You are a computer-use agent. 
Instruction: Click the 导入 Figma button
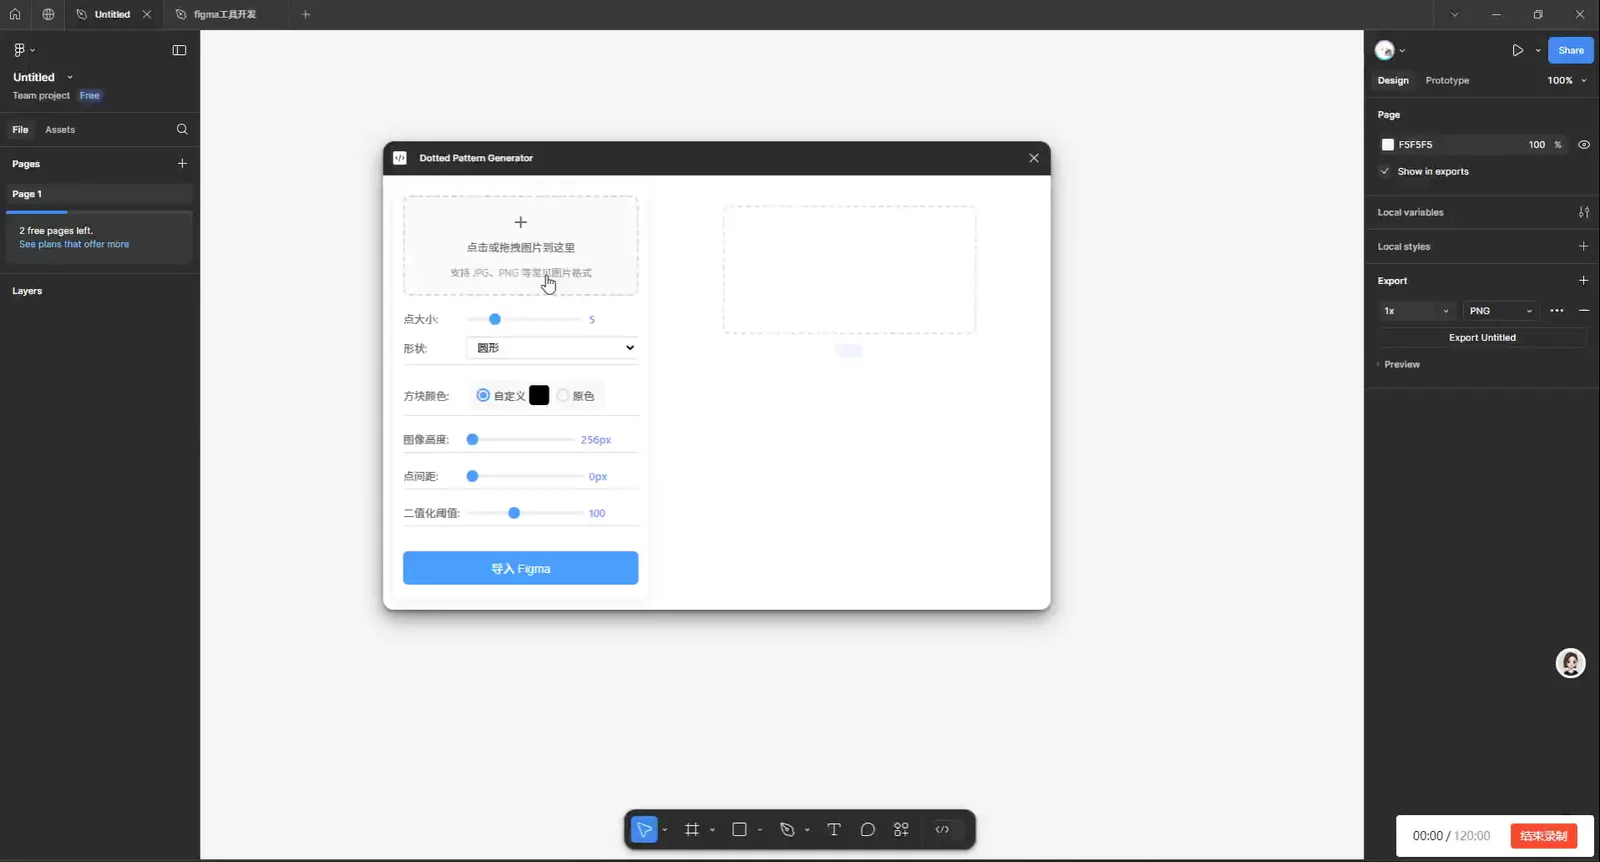[520, 568]
